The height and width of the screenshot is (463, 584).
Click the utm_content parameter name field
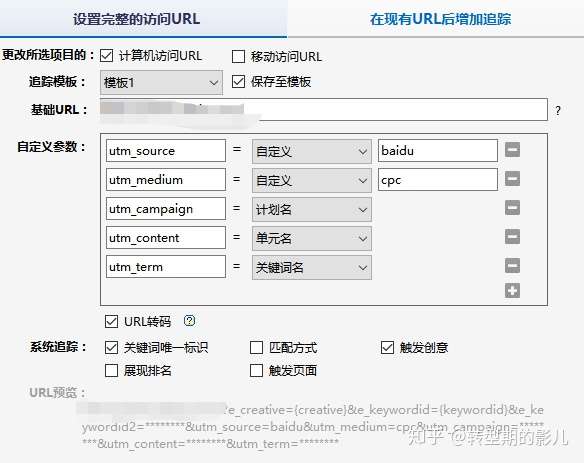click(x=166, y=238)
